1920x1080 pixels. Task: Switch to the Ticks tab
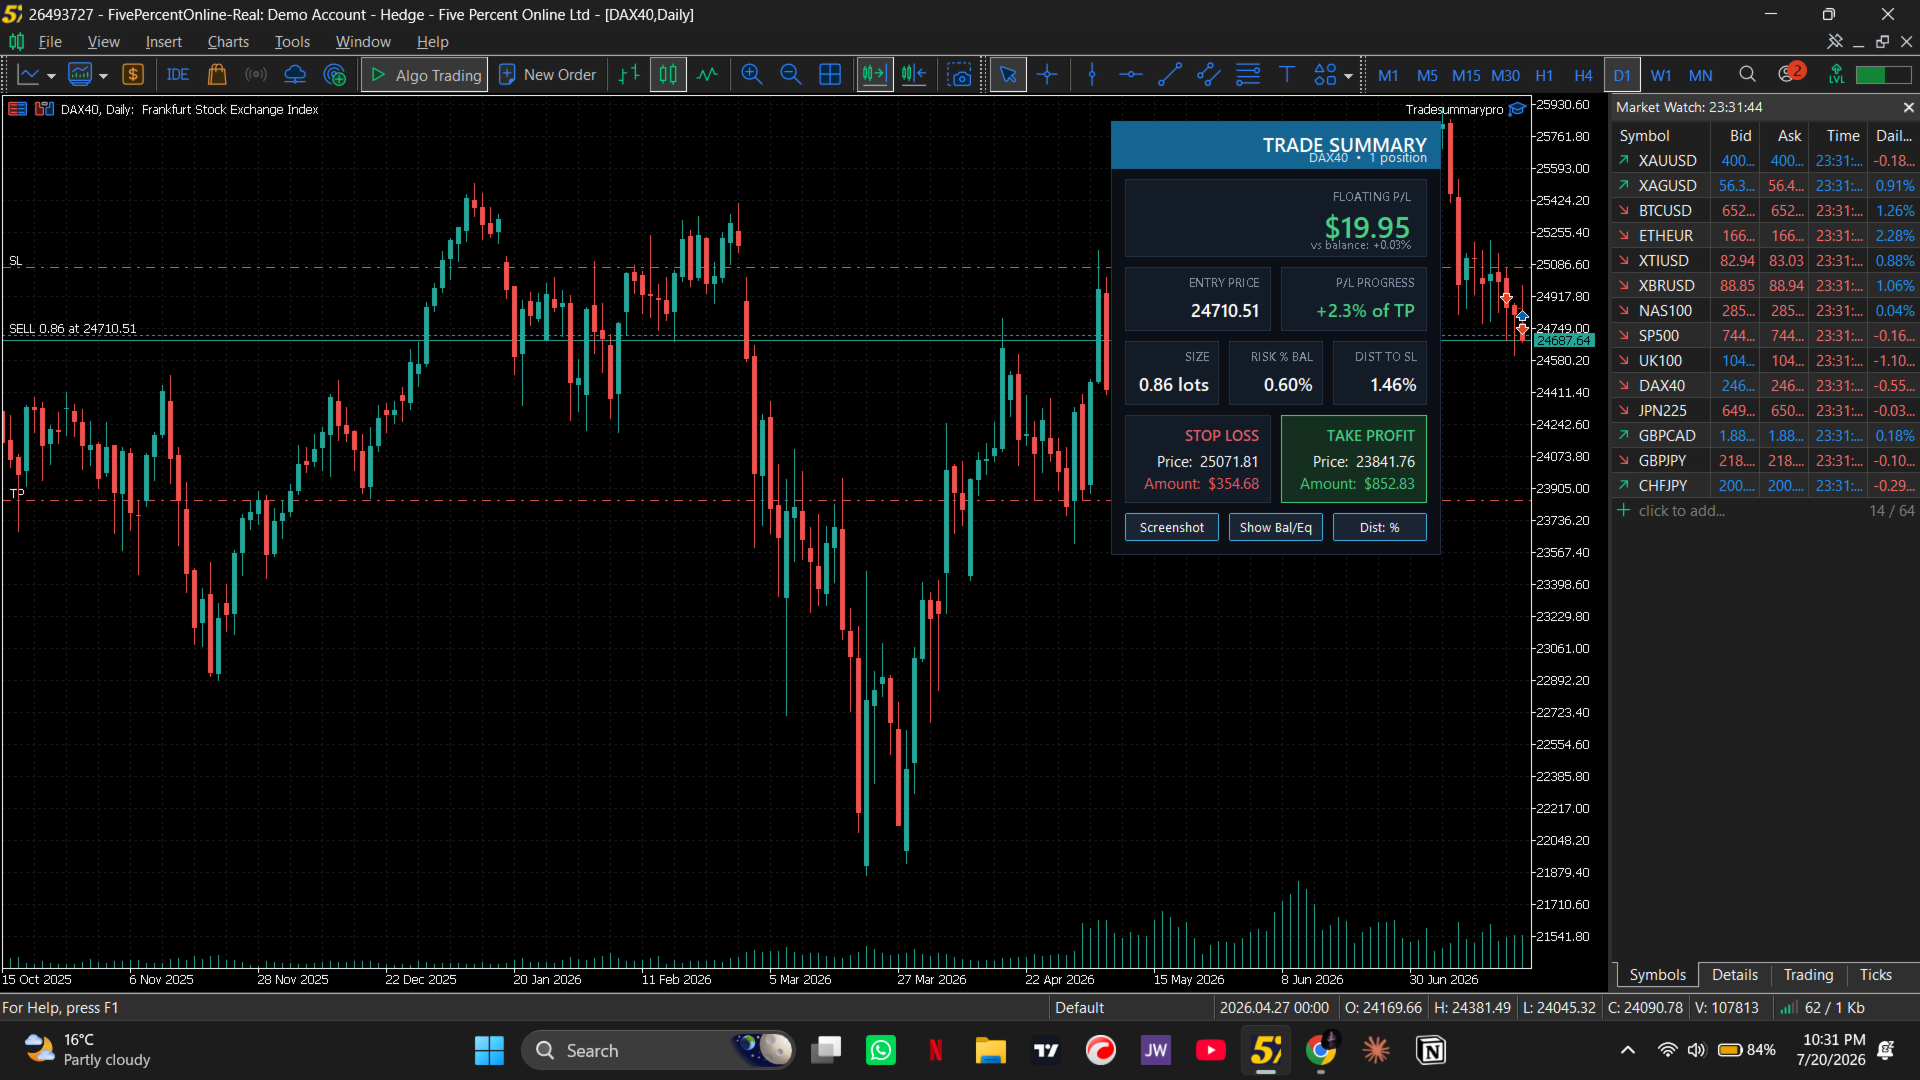pos(1875,975)
